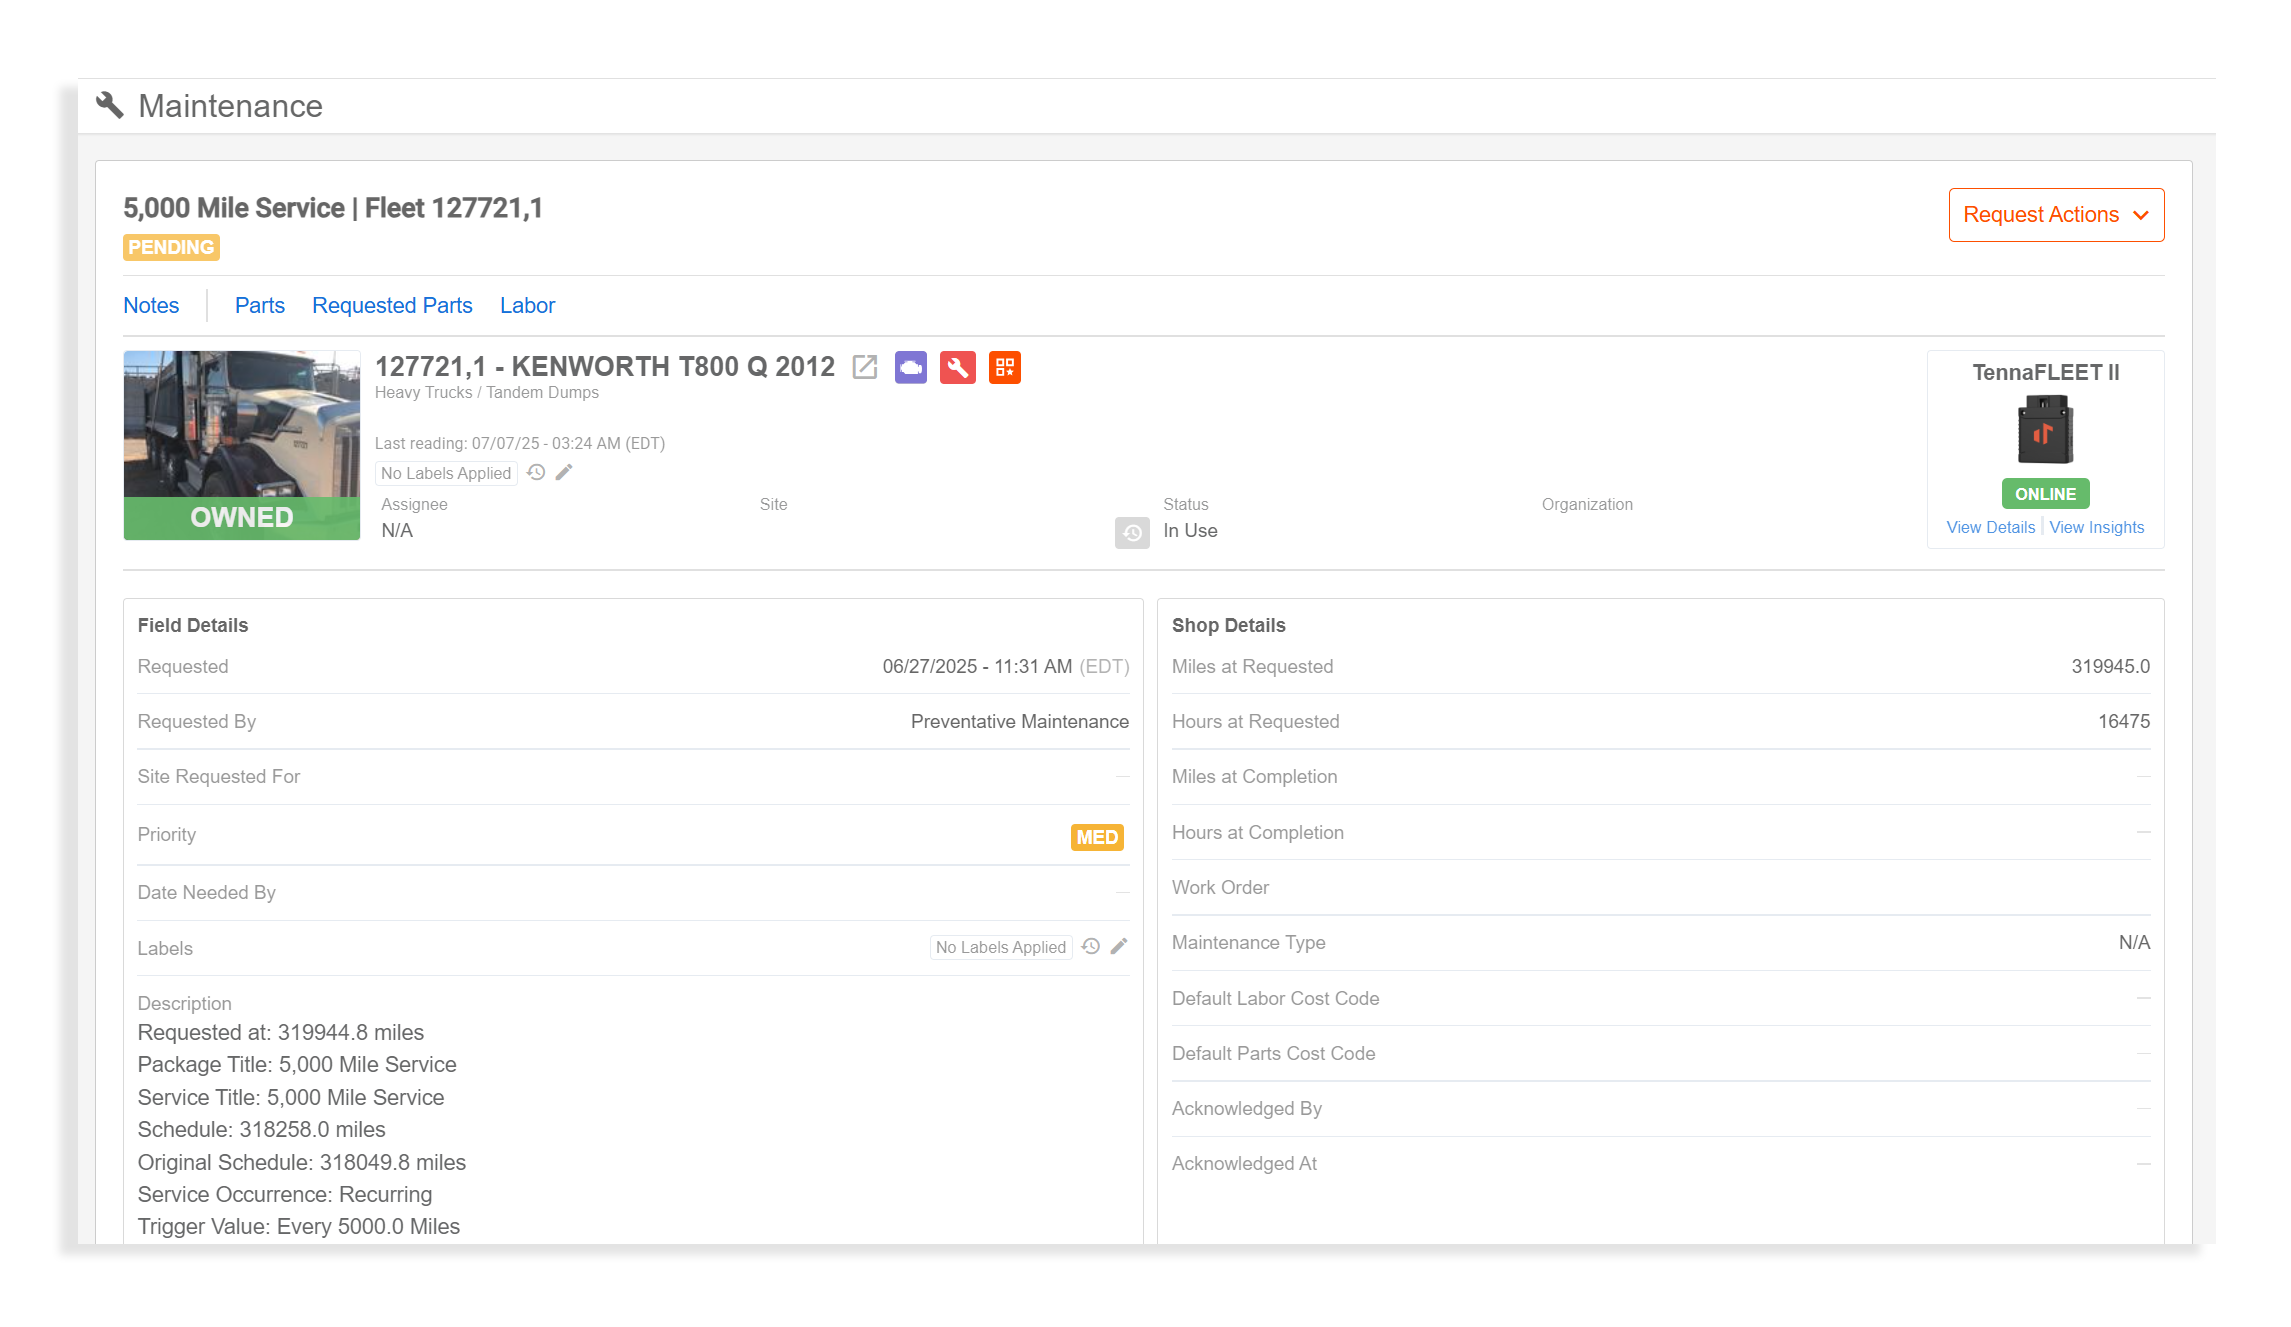Open the Request Actions dropdown
The height and width of the screenshot is (1327, 2291).
click(x=2056, y=214)
